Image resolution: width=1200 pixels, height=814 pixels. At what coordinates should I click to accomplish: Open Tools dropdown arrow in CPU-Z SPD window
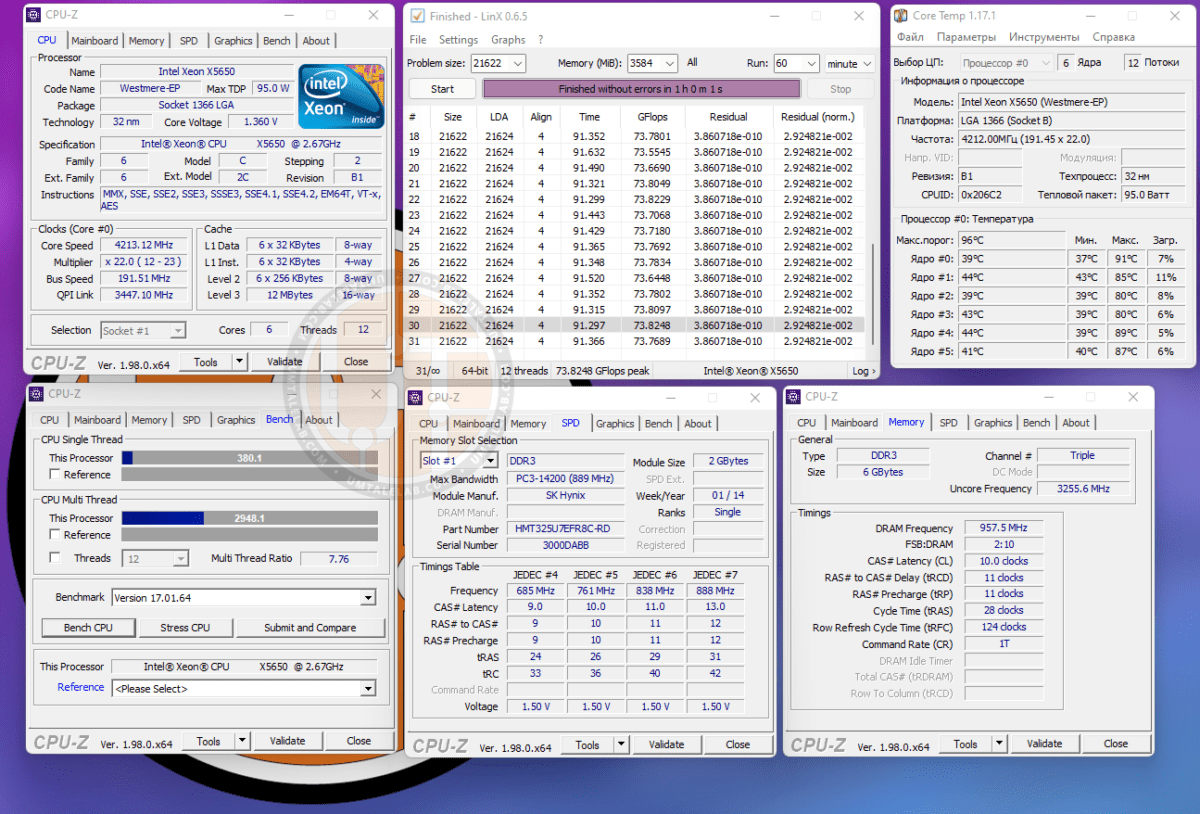(x=623, y=745)
